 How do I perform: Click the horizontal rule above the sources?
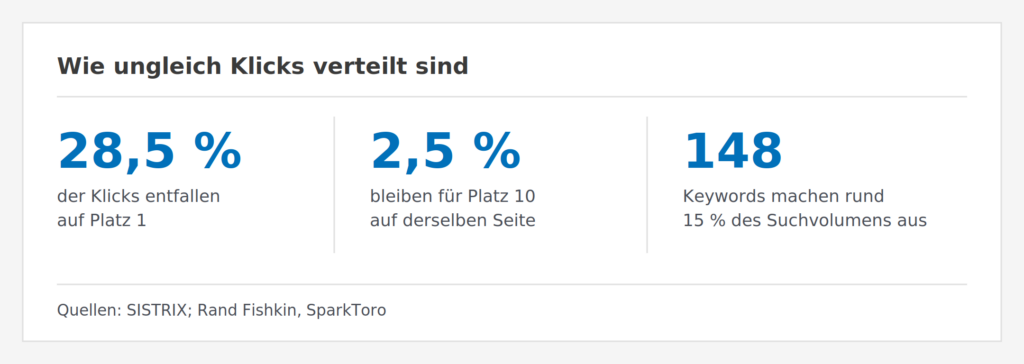click(512, 284)
